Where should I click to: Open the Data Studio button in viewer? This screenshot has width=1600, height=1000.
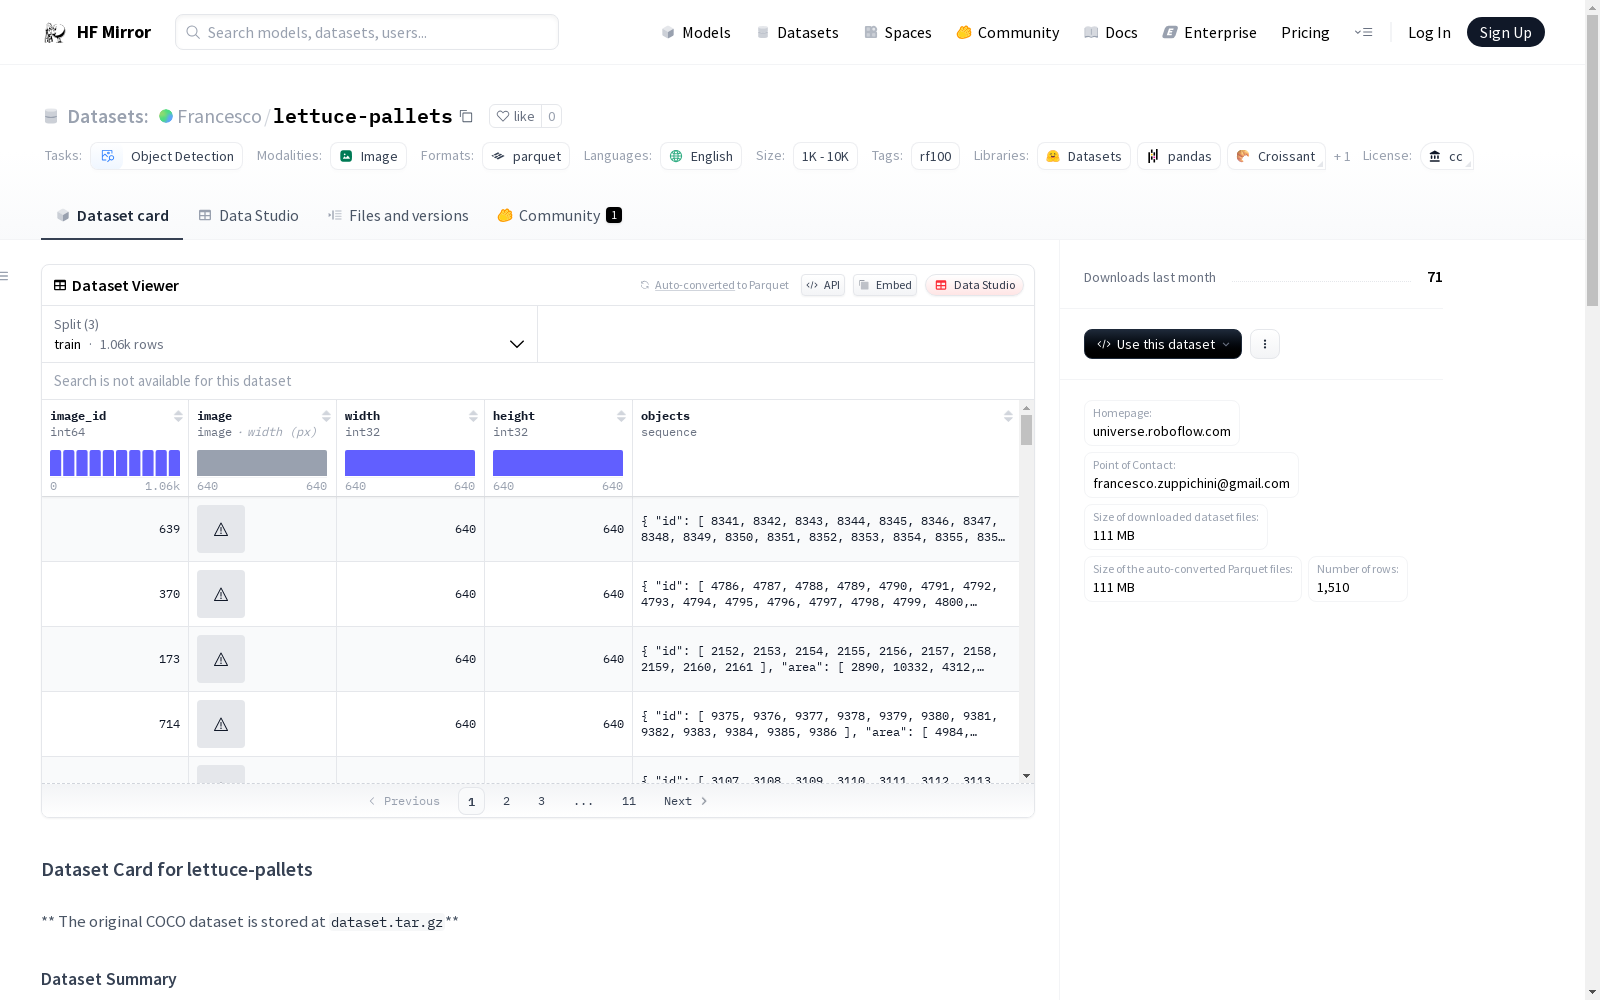pyautogui.click(x=975, y=285)
